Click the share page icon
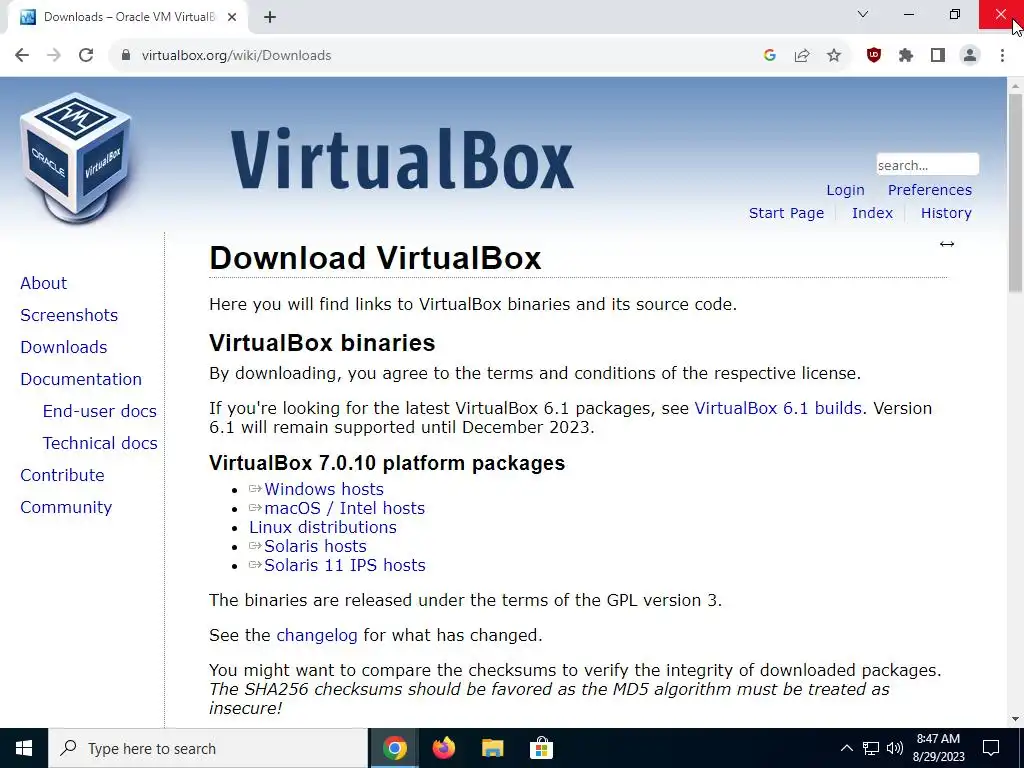This screenshot has width=1024, height=768. (x=802, y=56)
